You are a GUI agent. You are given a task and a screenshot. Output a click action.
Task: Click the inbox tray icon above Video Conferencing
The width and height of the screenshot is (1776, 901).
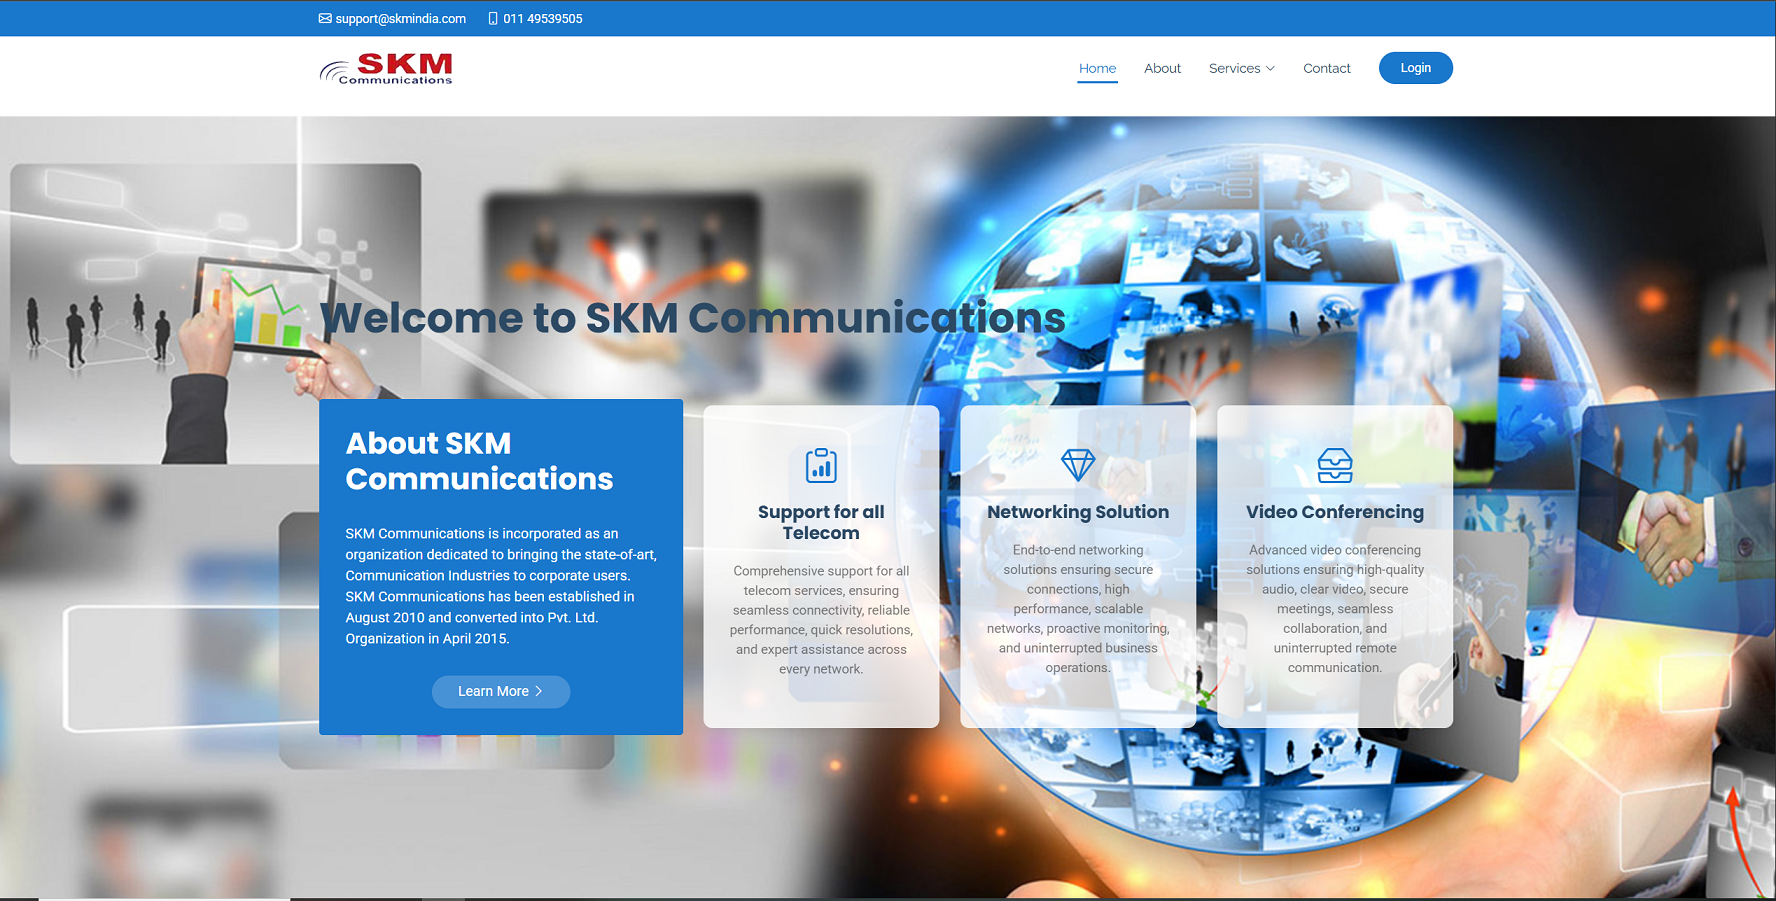[1334, 465]
